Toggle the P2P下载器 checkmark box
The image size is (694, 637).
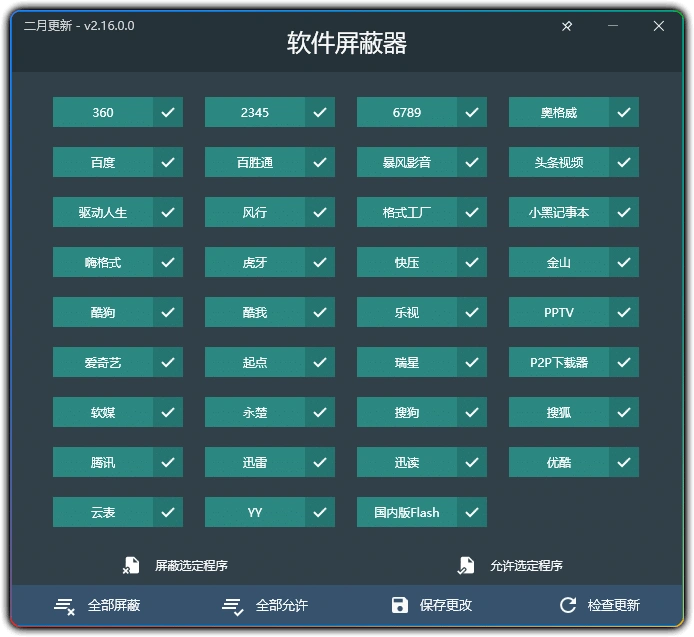[624, 363]
